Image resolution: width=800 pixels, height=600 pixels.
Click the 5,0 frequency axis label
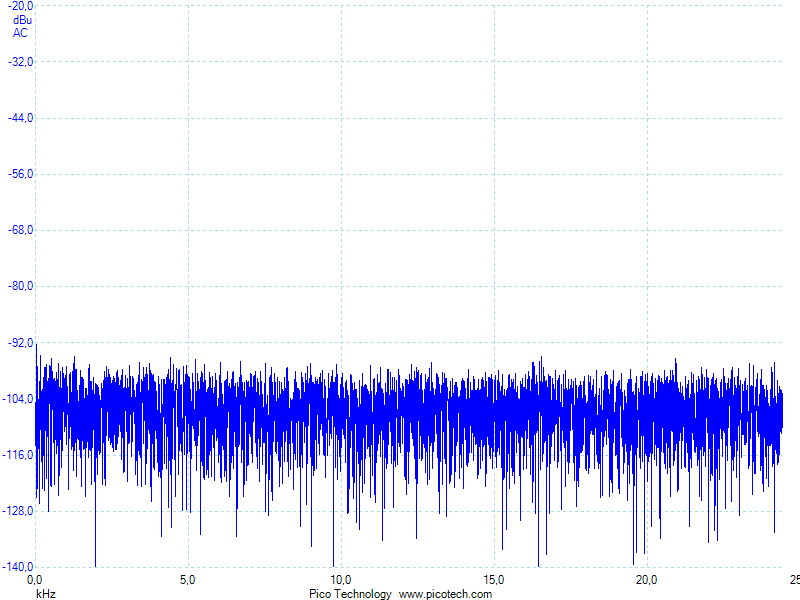point(188,580)
